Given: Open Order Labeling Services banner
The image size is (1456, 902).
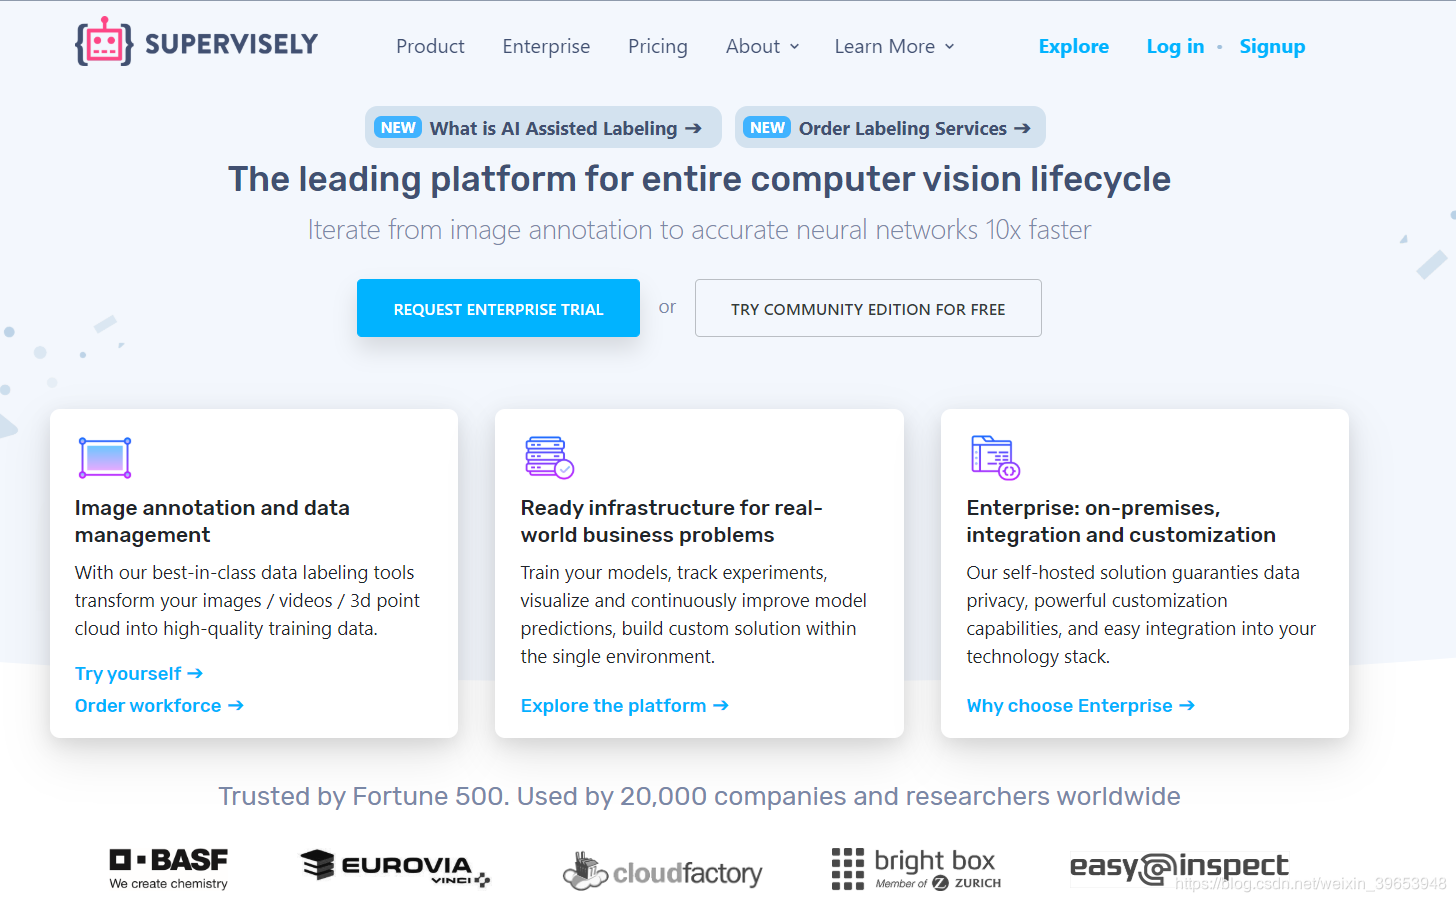Looking at the screenshot, I should [890, 127].
